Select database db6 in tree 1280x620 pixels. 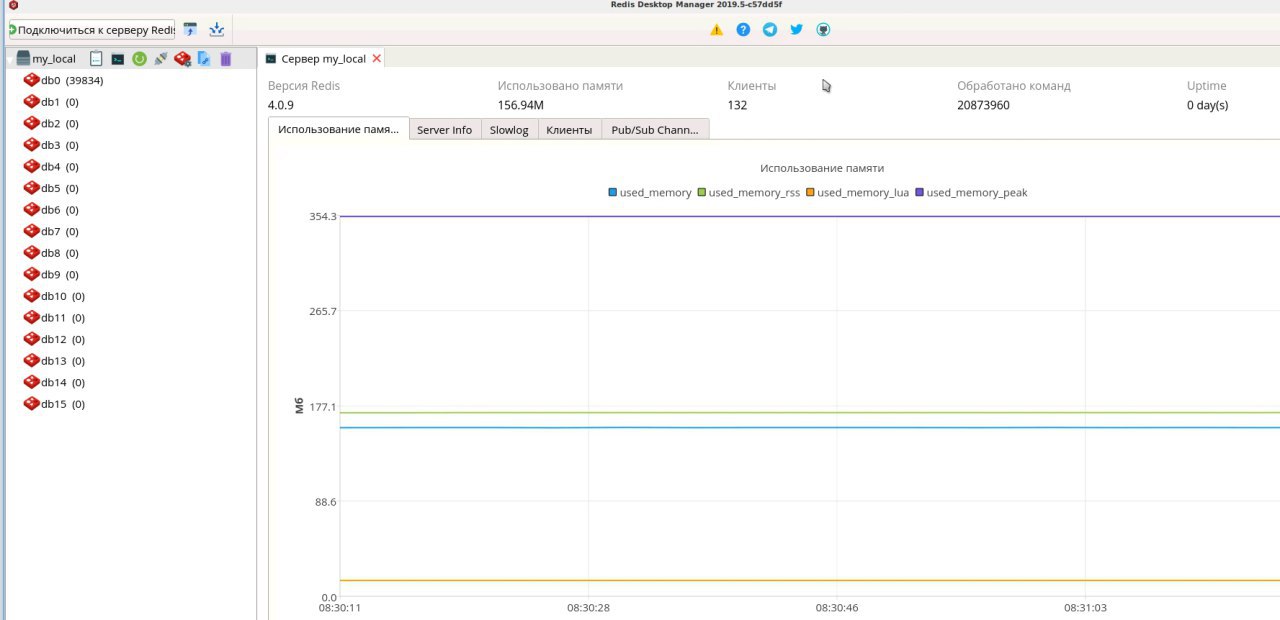click(x=52, y=210)
